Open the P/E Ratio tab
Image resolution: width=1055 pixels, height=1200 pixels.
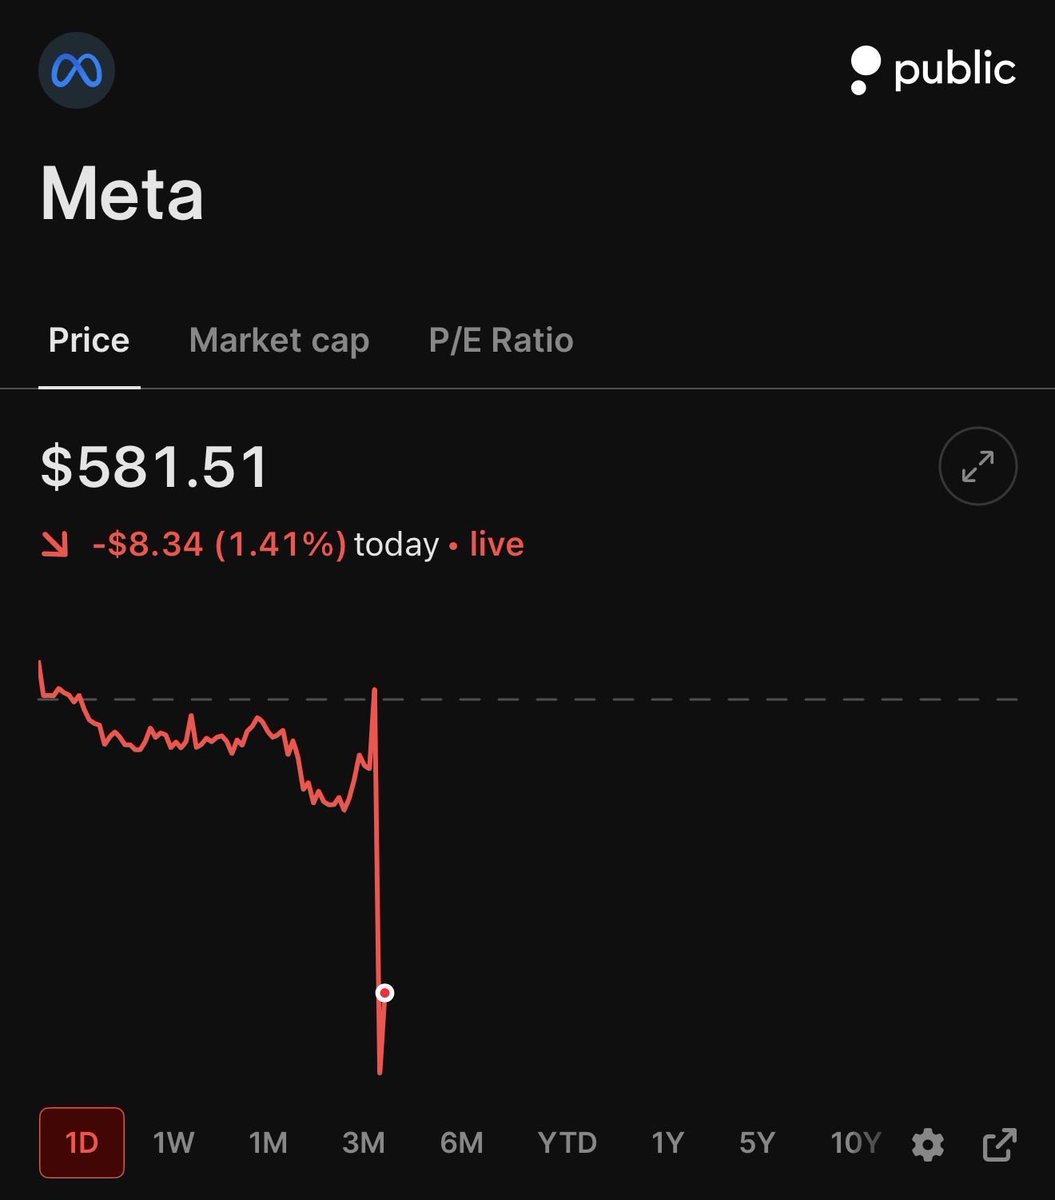coord(501,340)
